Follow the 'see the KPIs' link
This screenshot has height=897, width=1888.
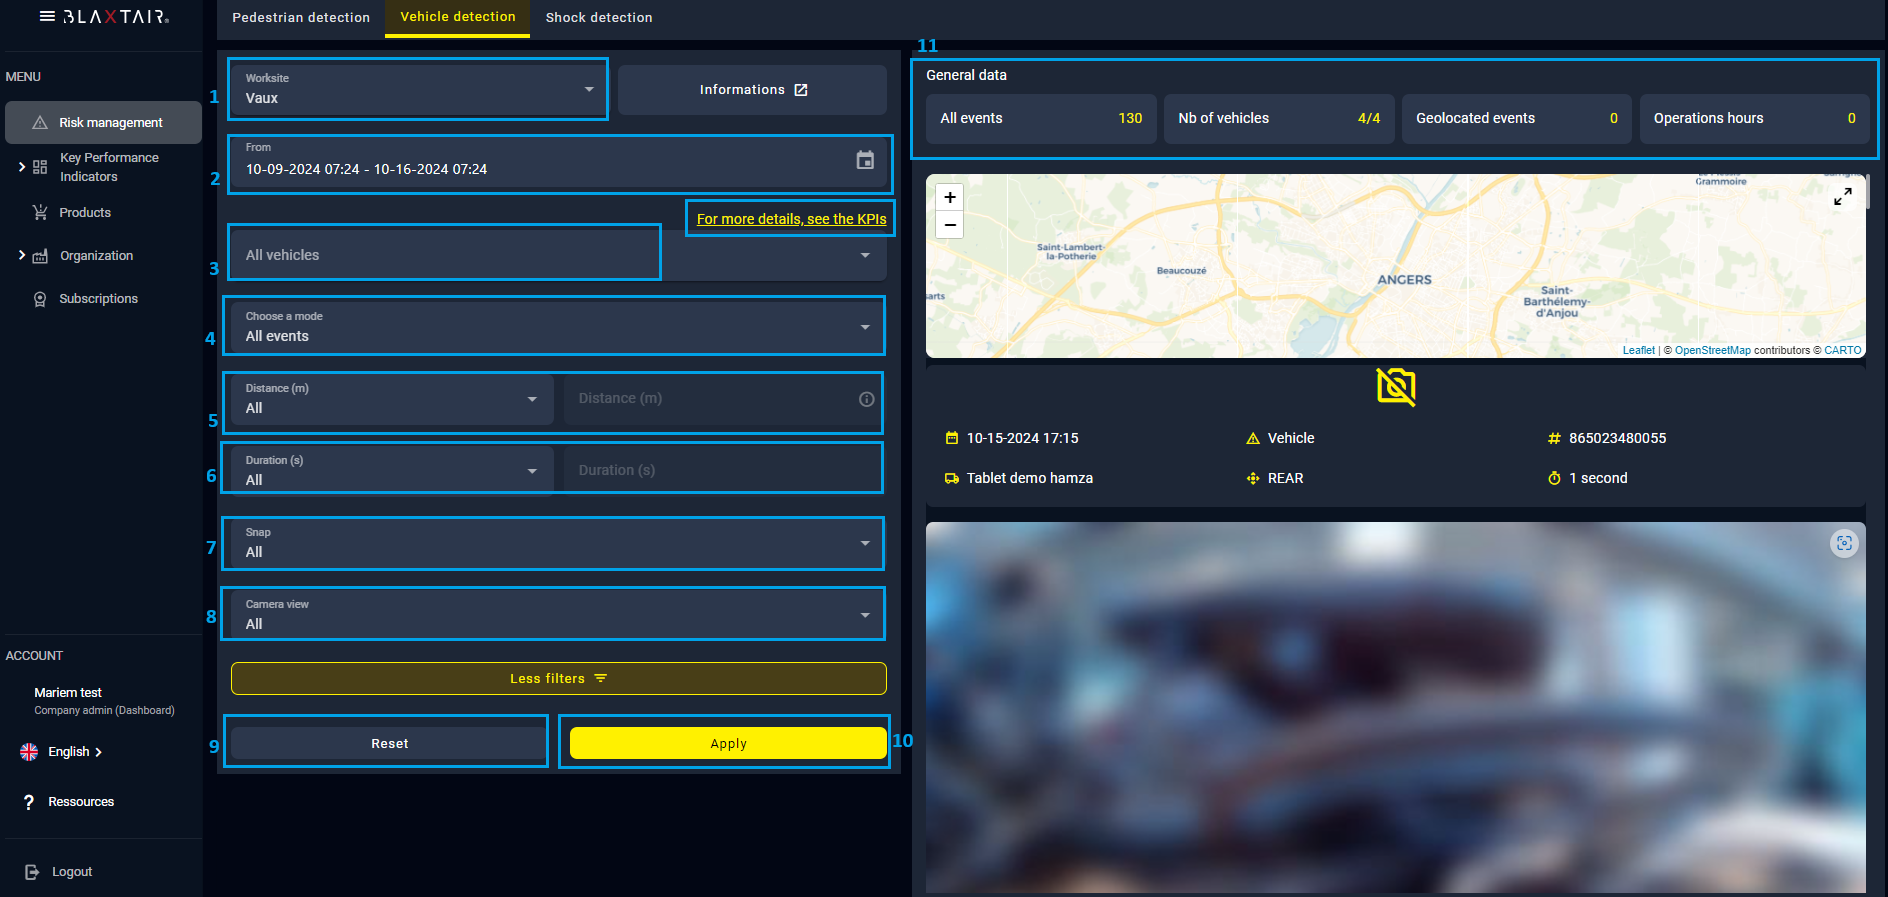tap(791, 219)
